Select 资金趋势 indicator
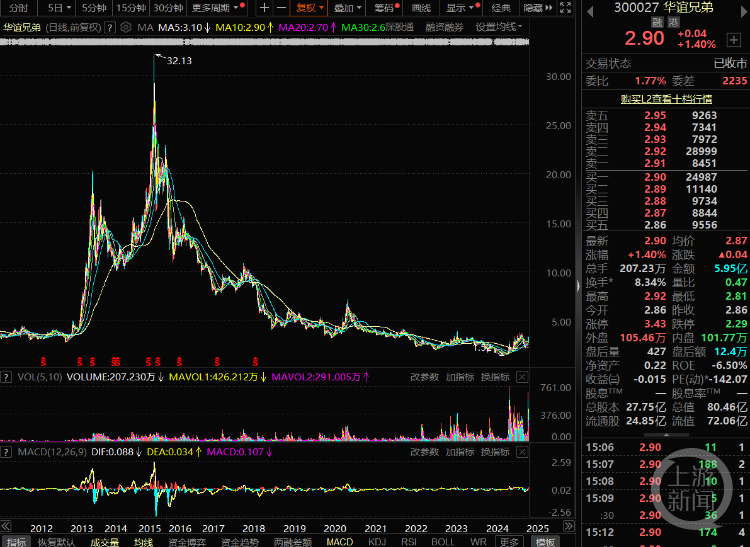Viewport: 750px width, 547px height. tap(239, 542)
